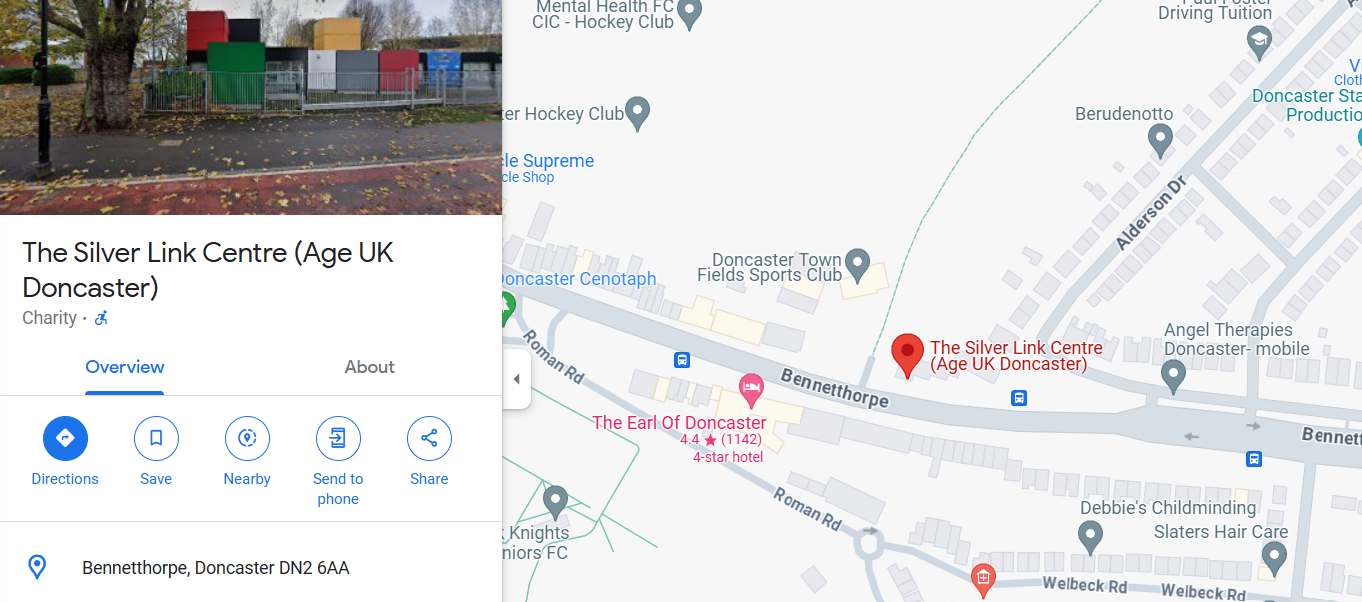Click Debbie's Childminding map pin
The height and width of the screenshot is (602, 1362).
tap(1091, 538)
